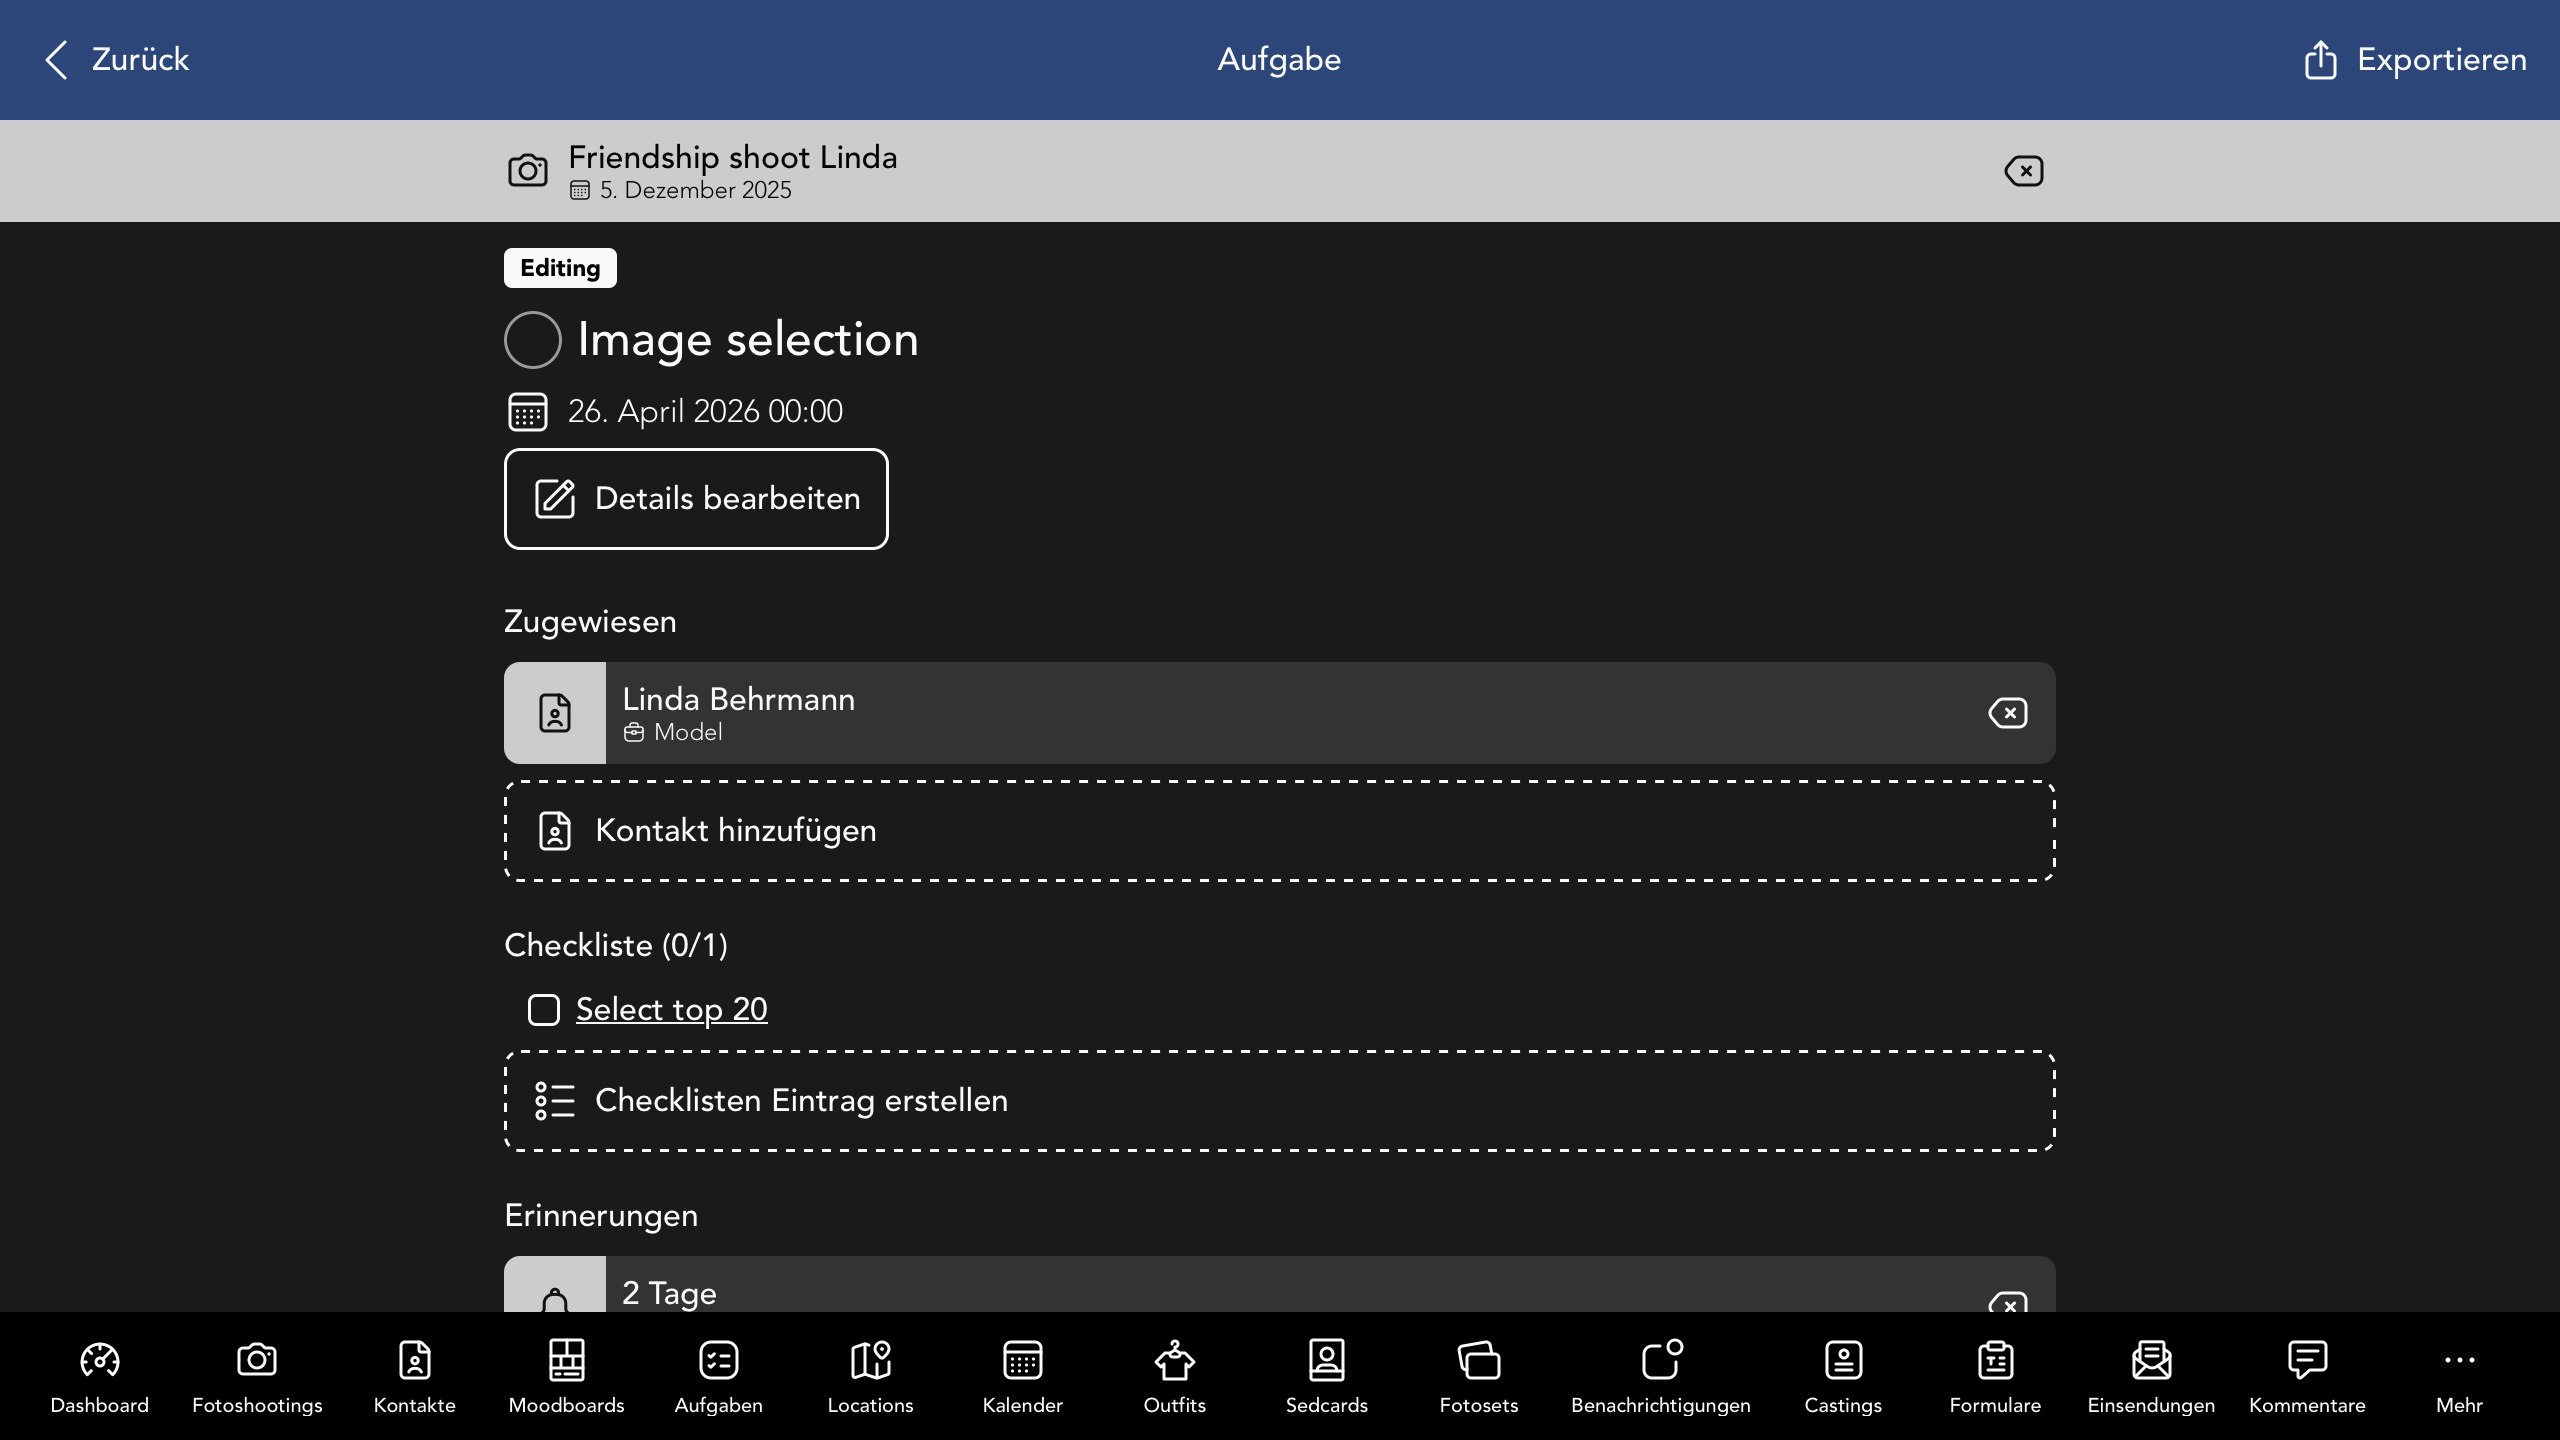Delete the 2 Tage reminder

tap(2007, 1302)
